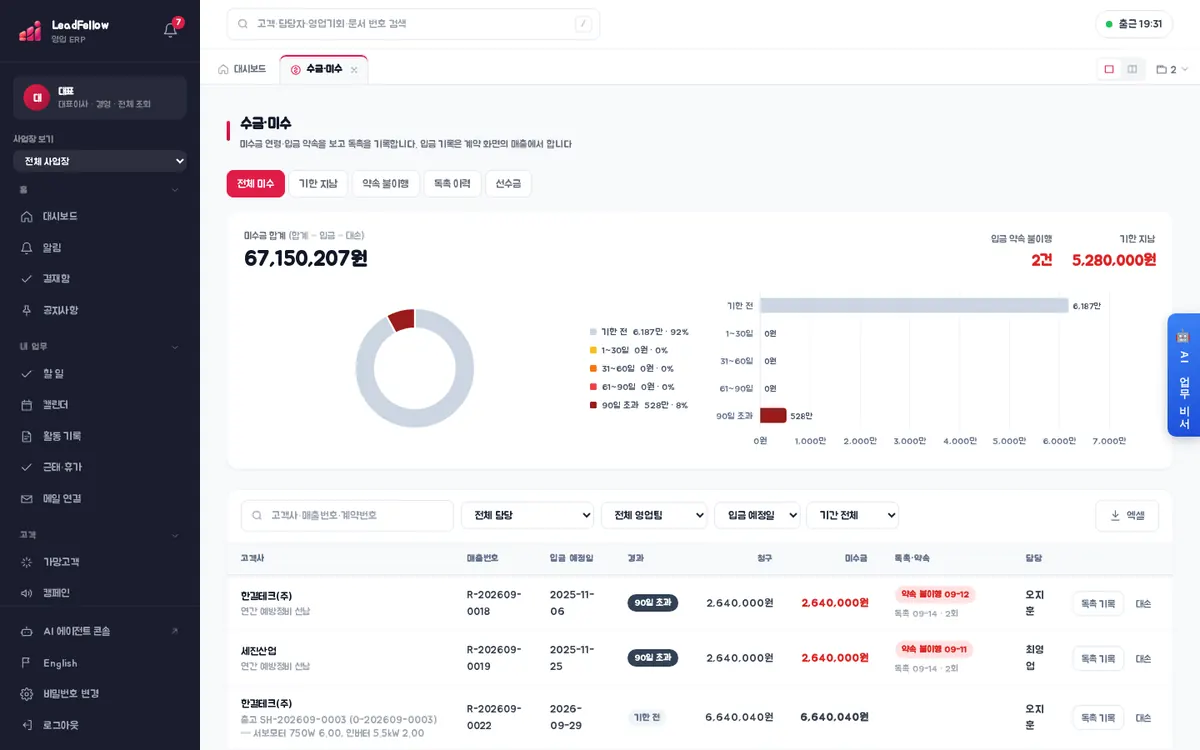Viewport: 1200px width, 750px height.
Task: Switch to split-pane view layout
Action: point(1132,69)
